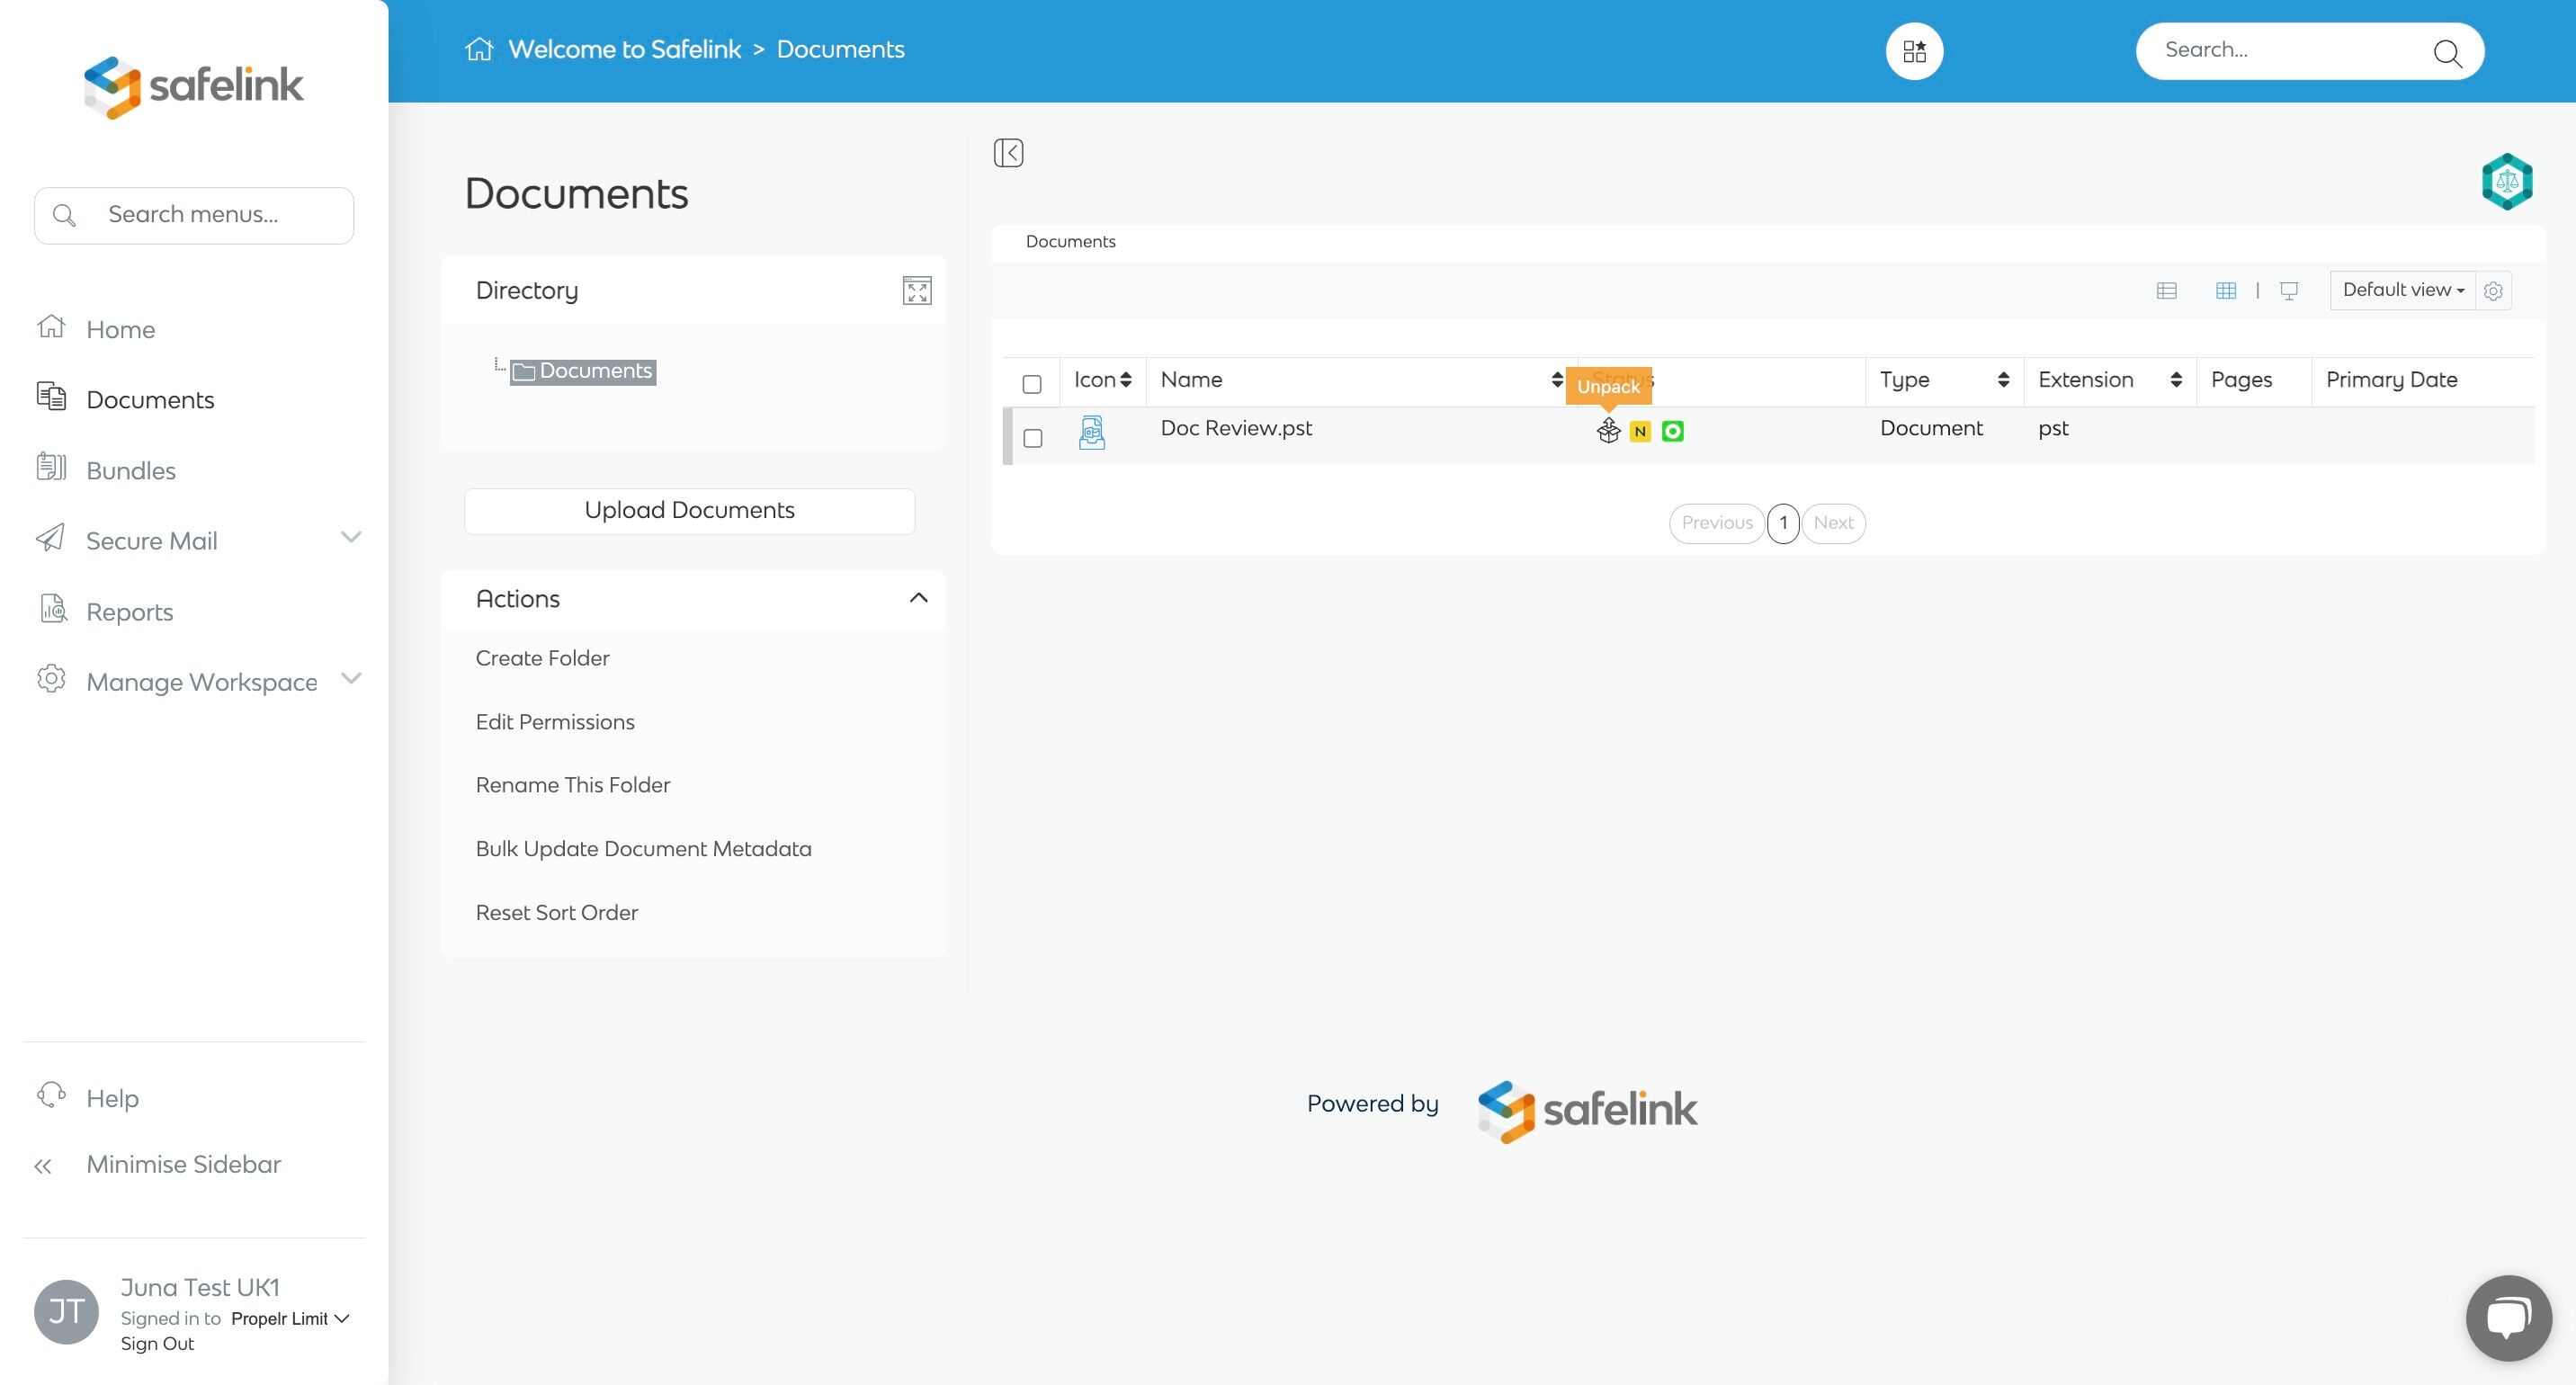
Task: Open the teal scales hexagon icon
Action: tap(2506, 182)
